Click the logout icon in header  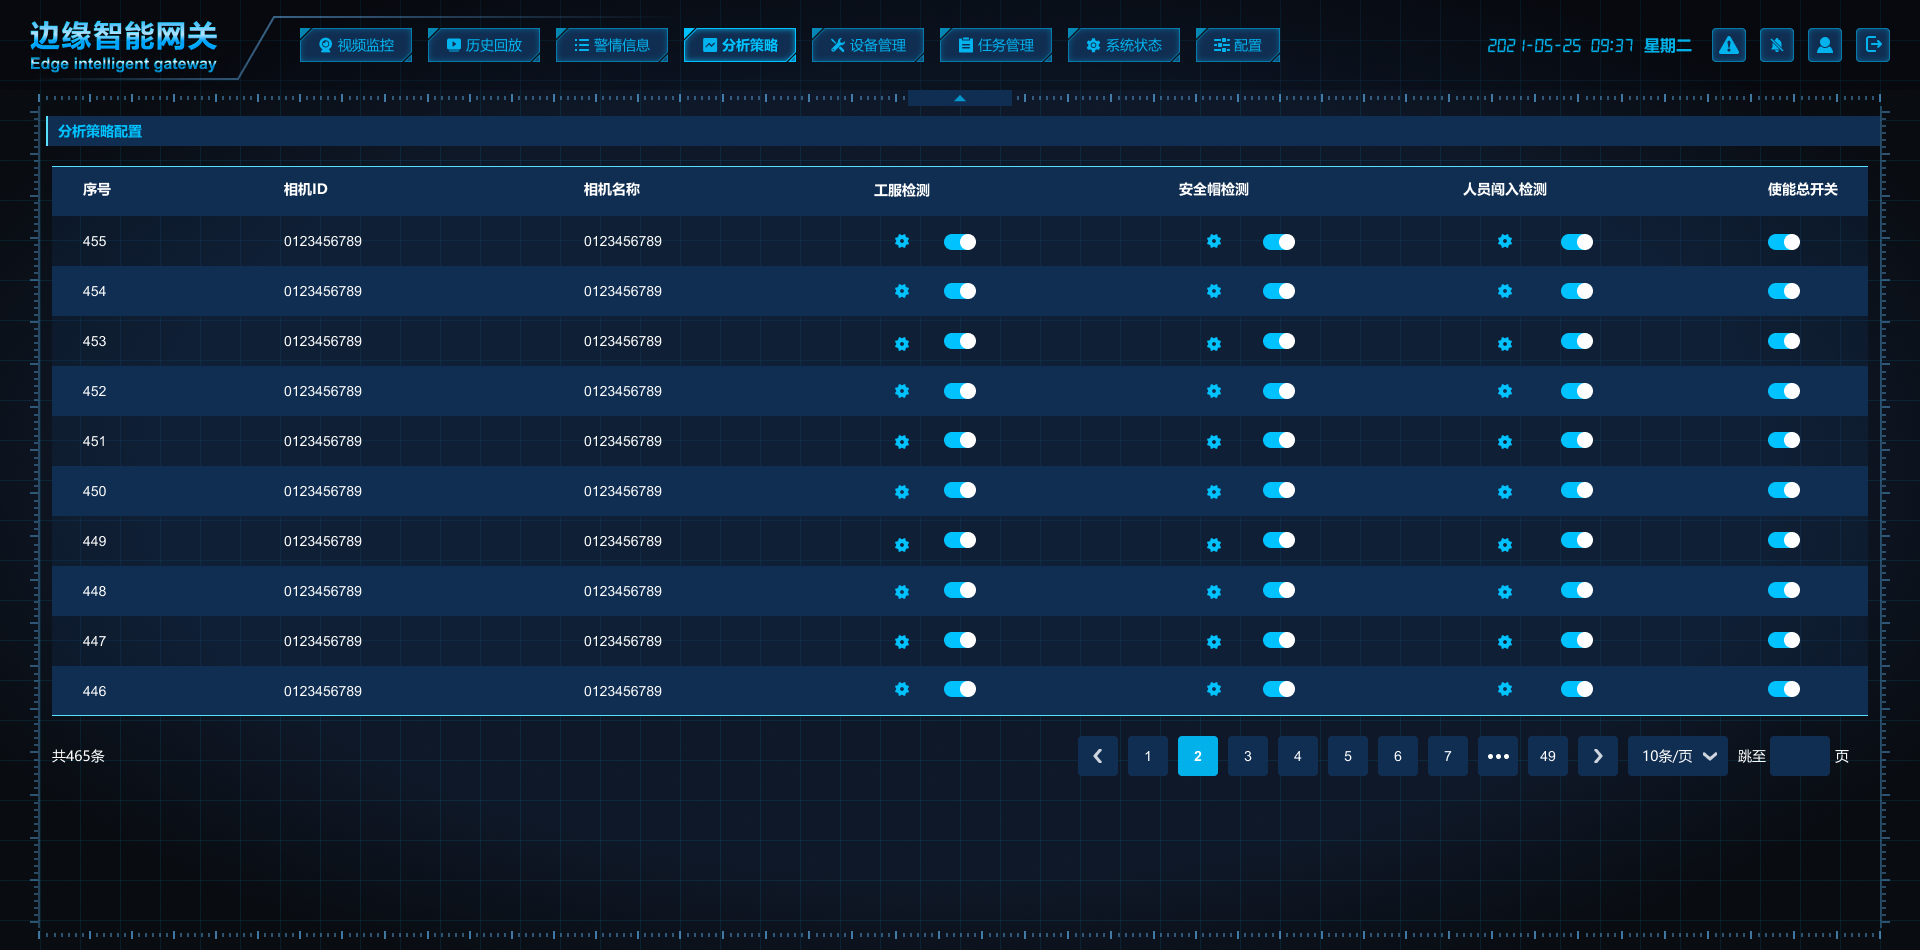pyautogui.click(x=1872, y=45)
